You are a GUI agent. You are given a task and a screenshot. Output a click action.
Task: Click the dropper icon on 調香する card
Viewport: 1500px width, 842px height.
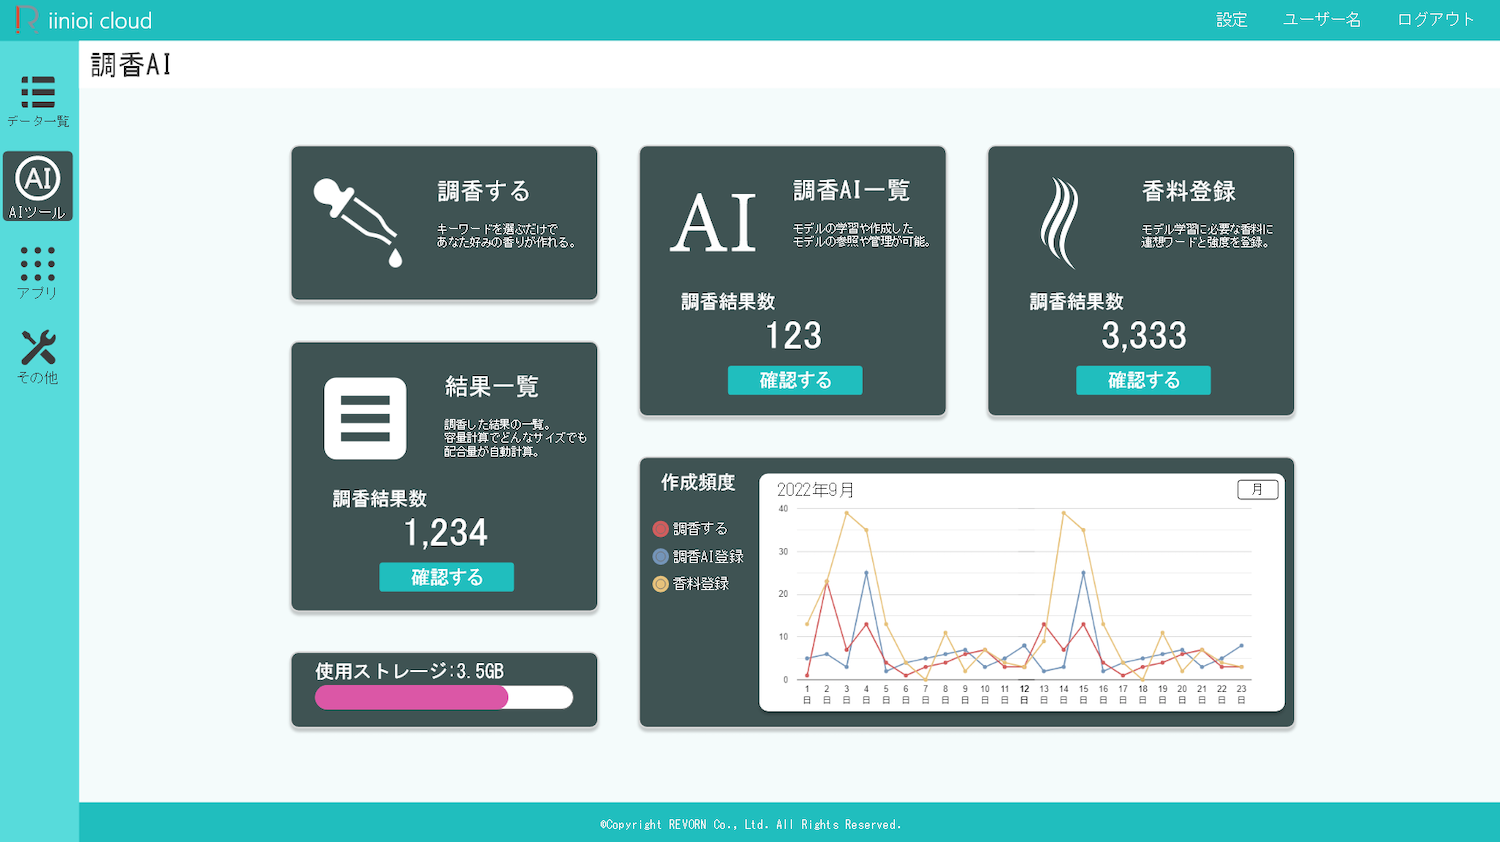[x=356, y=220]
